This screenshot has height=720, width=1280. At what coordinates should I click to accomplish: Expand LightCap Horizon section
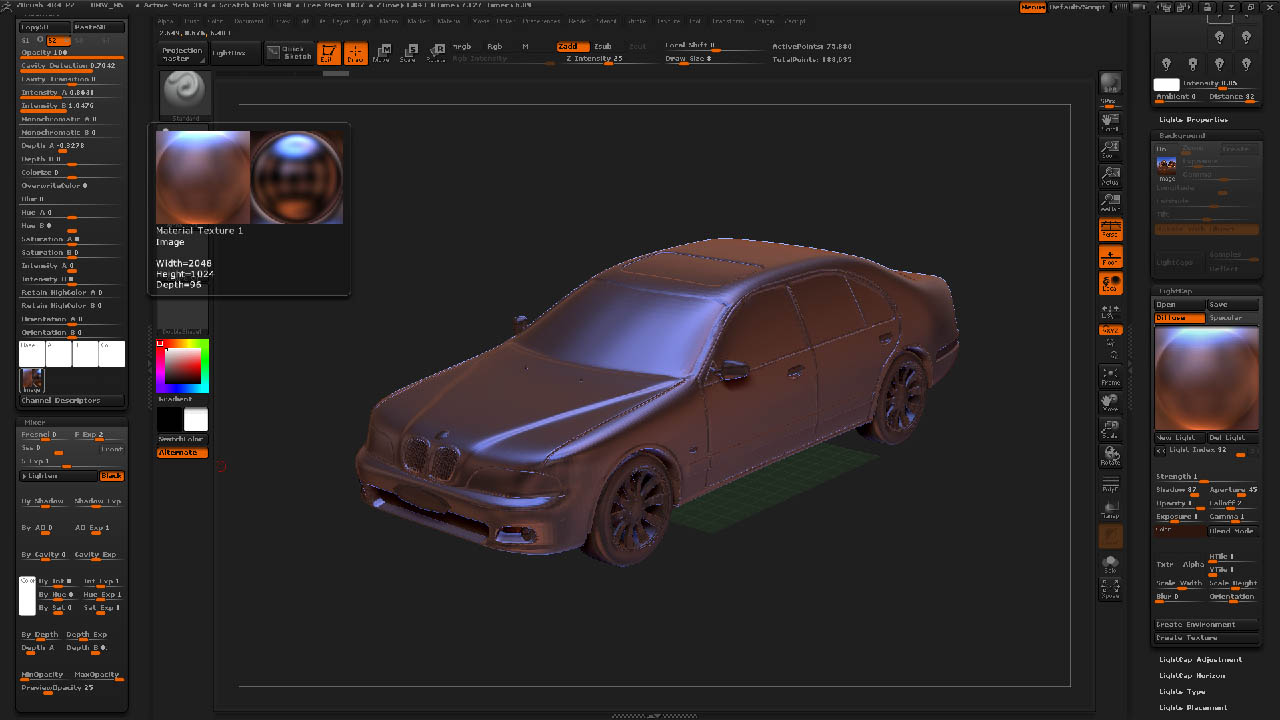1192,675
